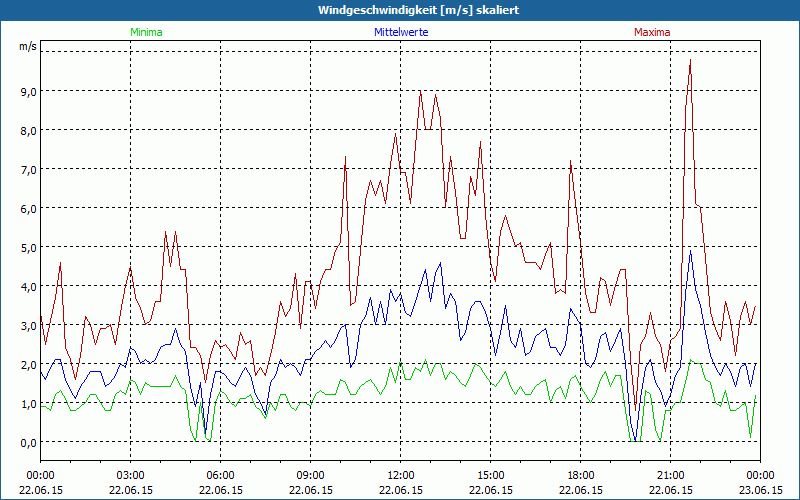Image resolution: width=800 pixels, height=500 pixels.
Task: Click the 09:00 time axis label
Action: 310,476
